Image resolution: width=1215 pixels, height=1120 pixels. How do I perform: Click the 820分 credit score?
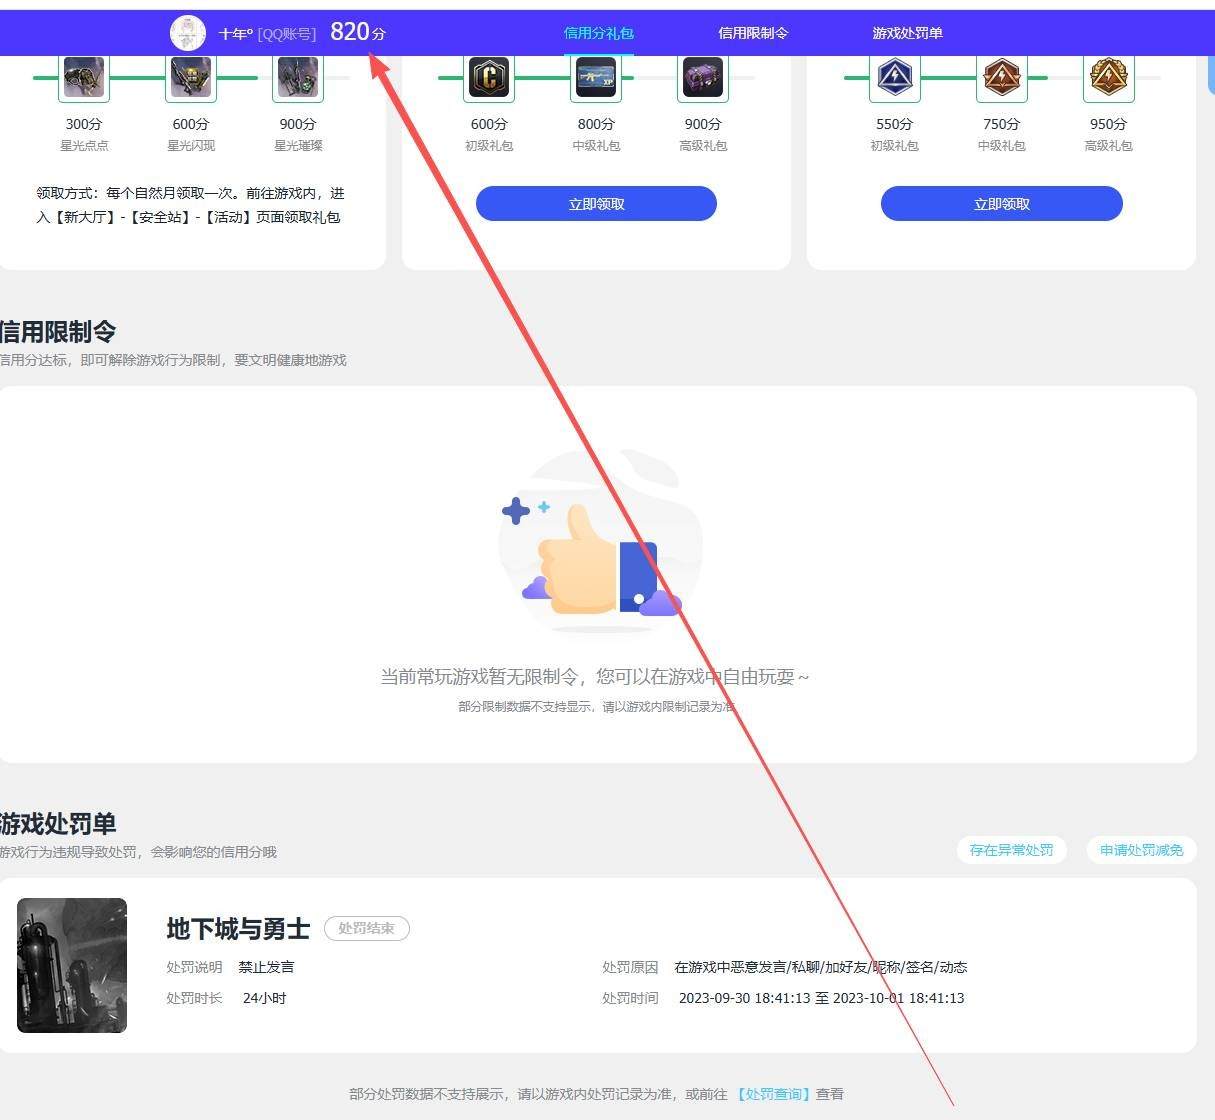point(358,32)
